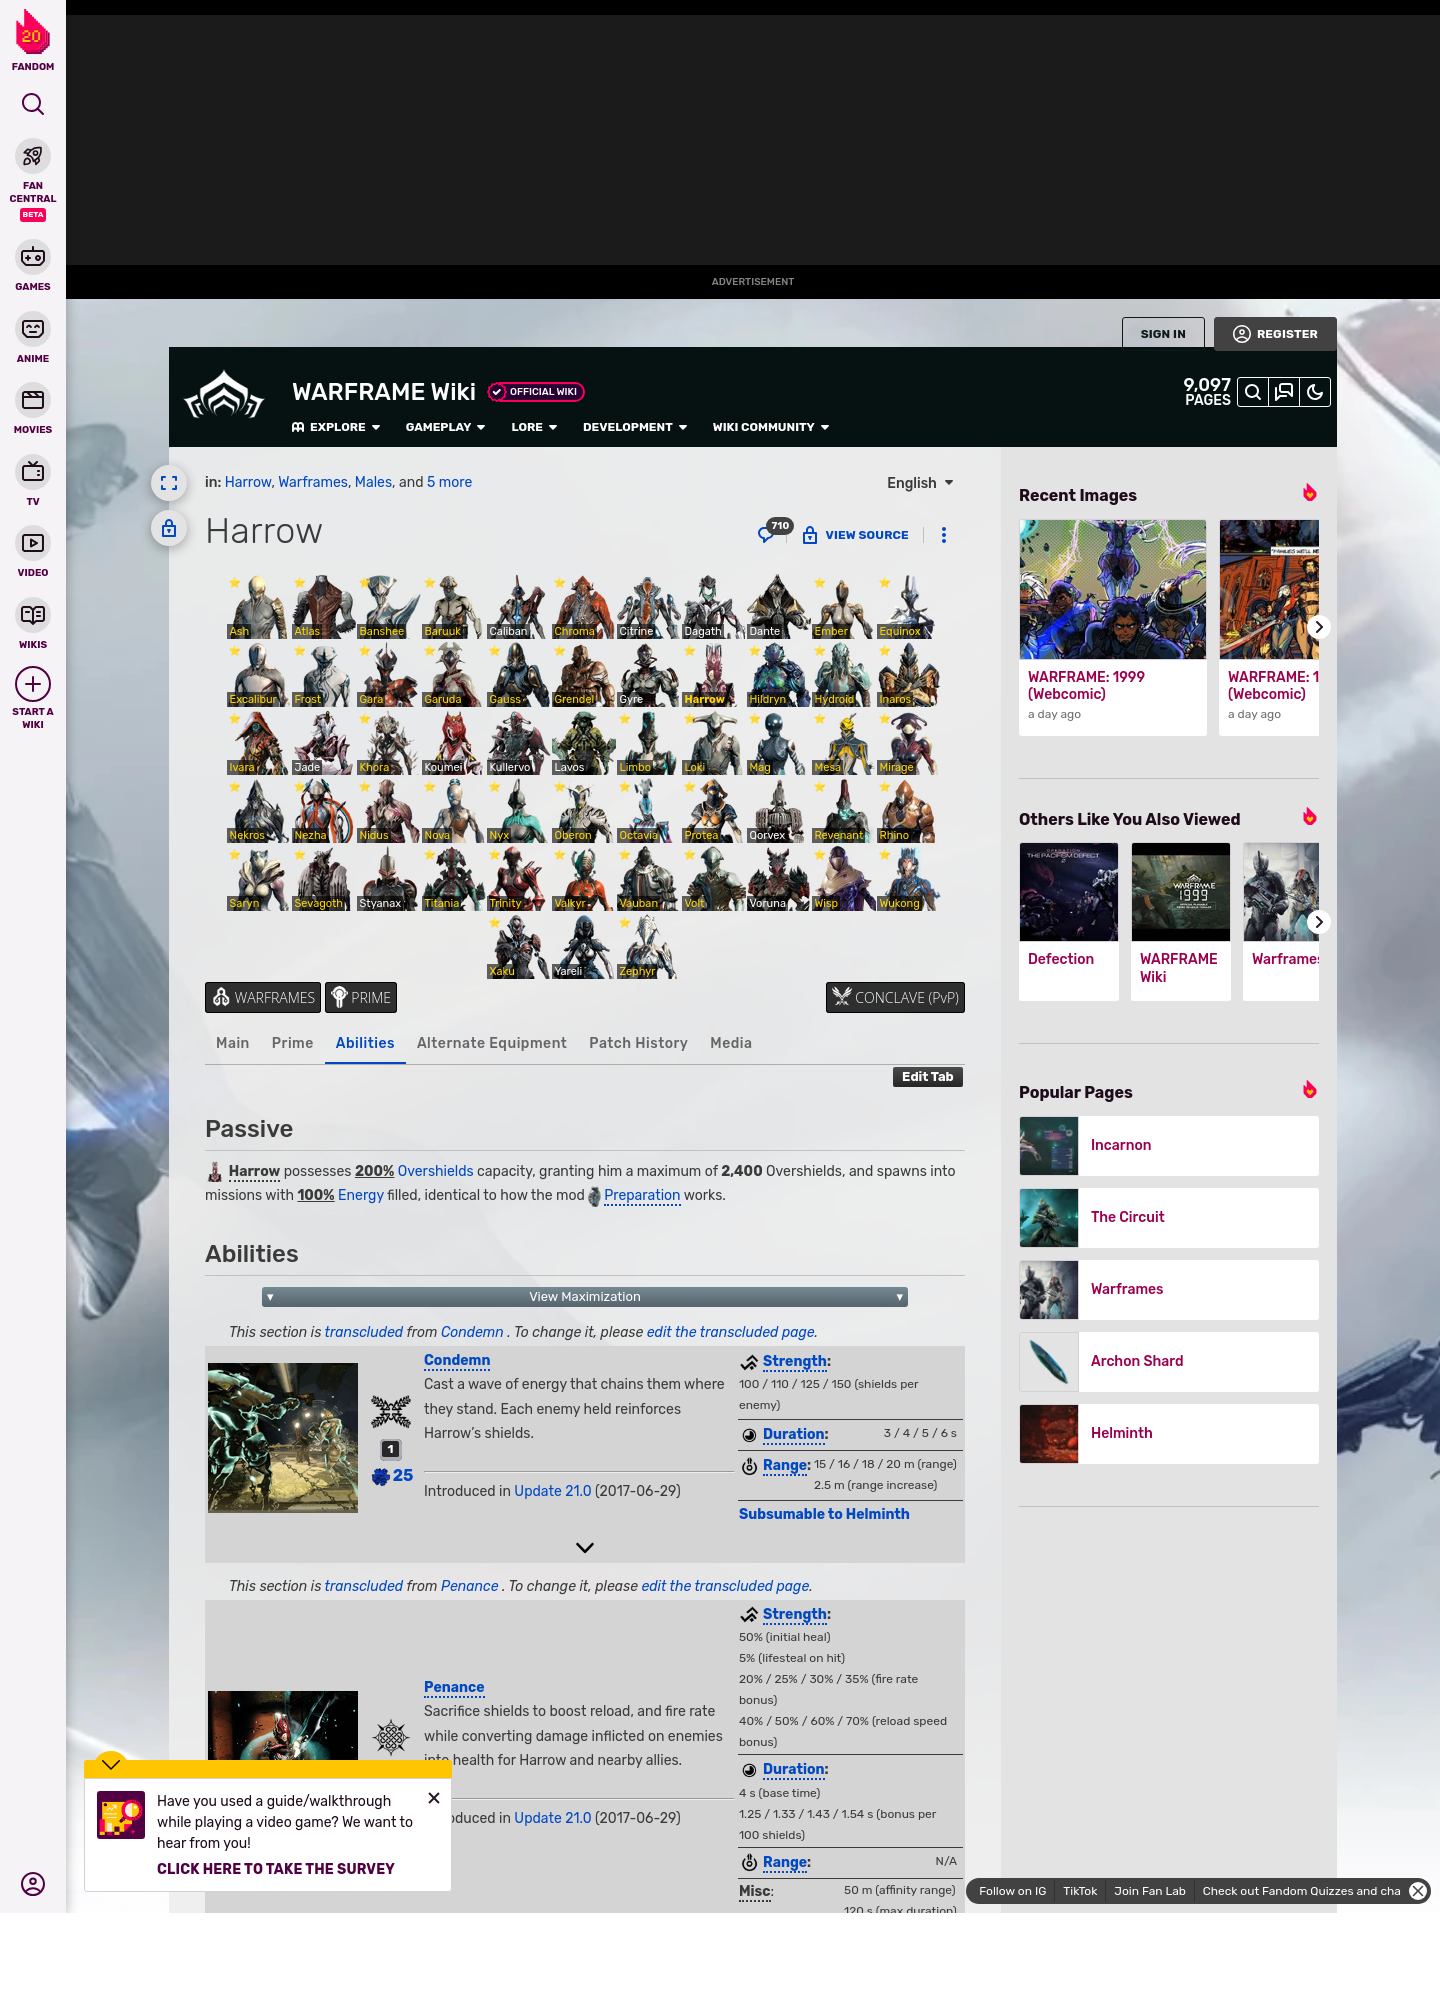Click the SIGN IN button

(x=1163, y=334)
